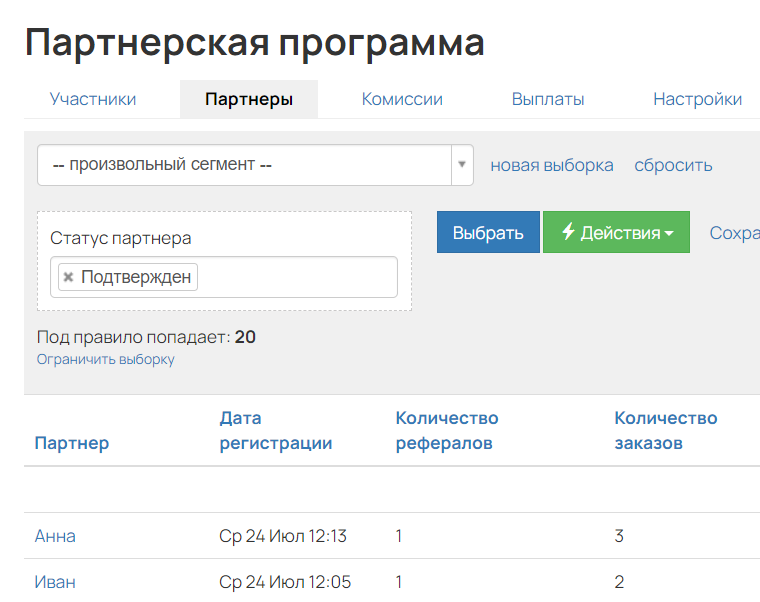The image size is (760, 602).
Task: Sort by the Партнер column header
Action: [72, 443]
